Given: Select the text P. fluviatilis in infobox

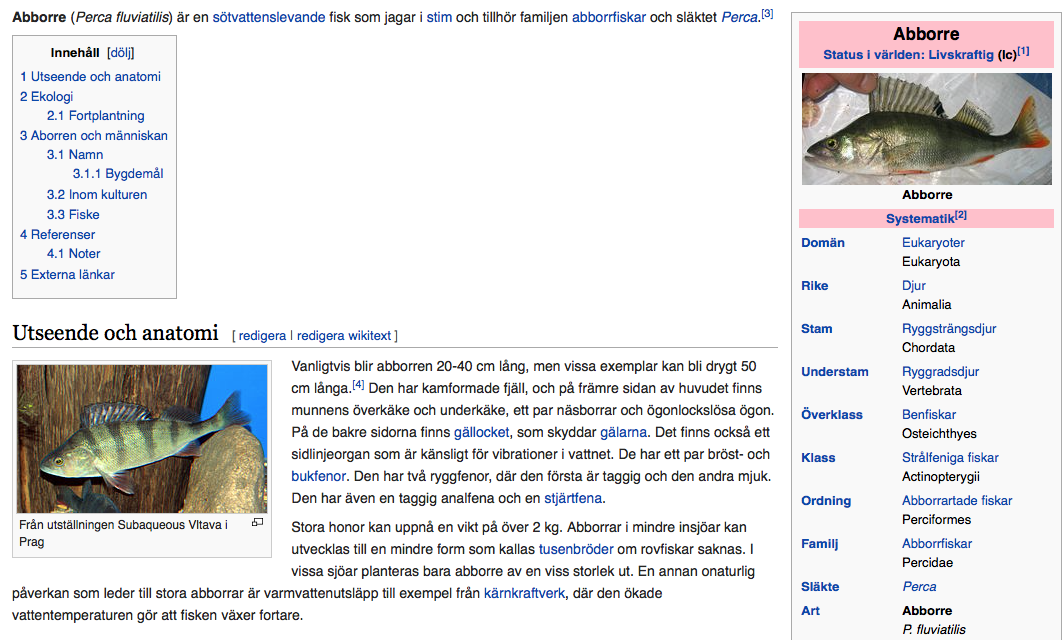Looking at the screenshot, I should (x=934, y=630).
